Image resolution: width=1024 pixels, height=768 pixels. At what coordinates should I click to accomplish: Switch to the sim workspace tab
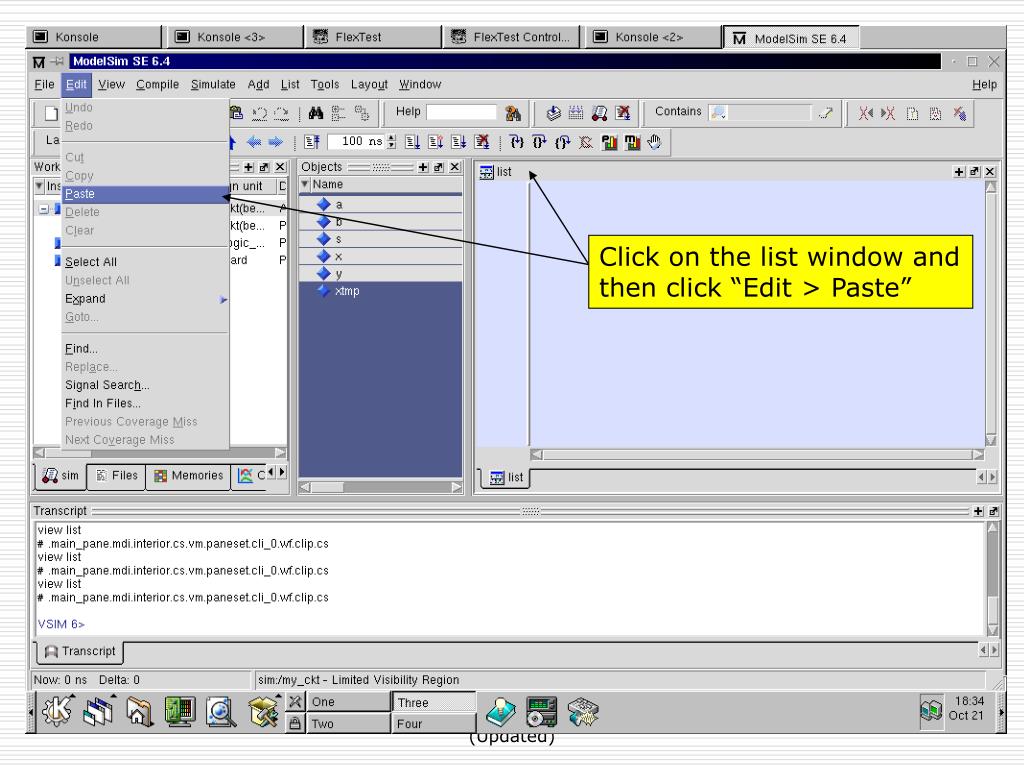click(x=60, y=476)
